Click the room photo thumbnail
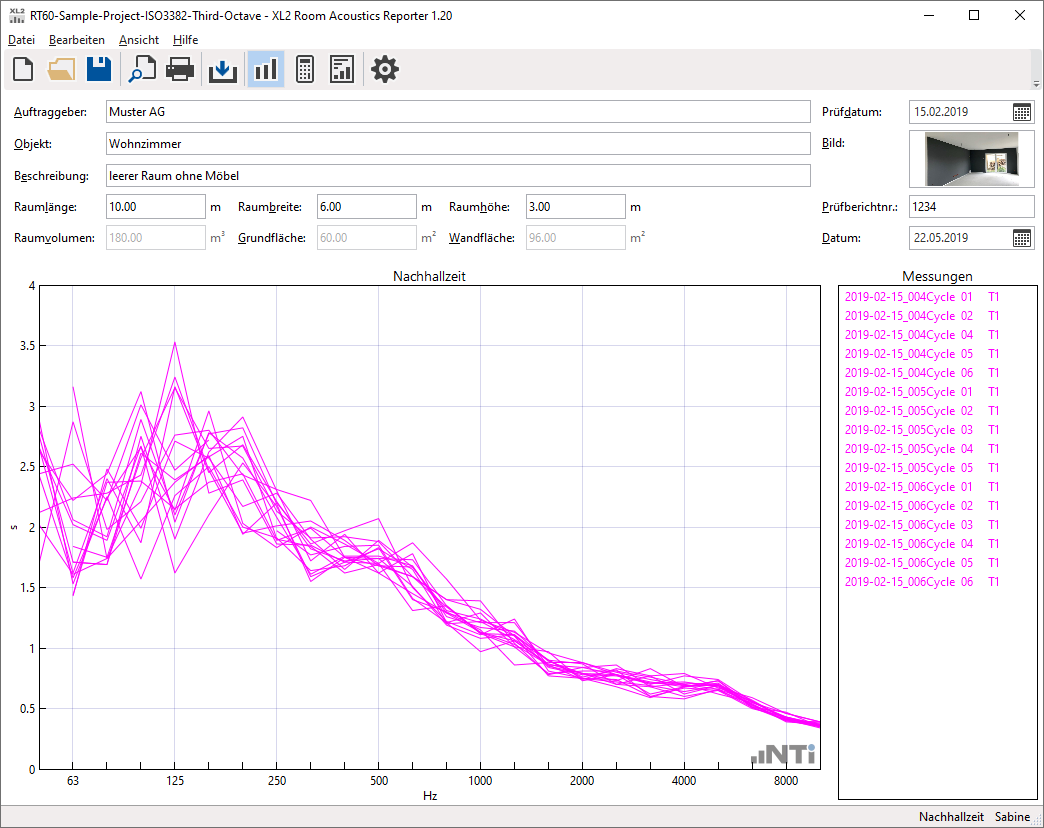The height and width of the screenshot is (828, 1044). click(x=970, y=158)
